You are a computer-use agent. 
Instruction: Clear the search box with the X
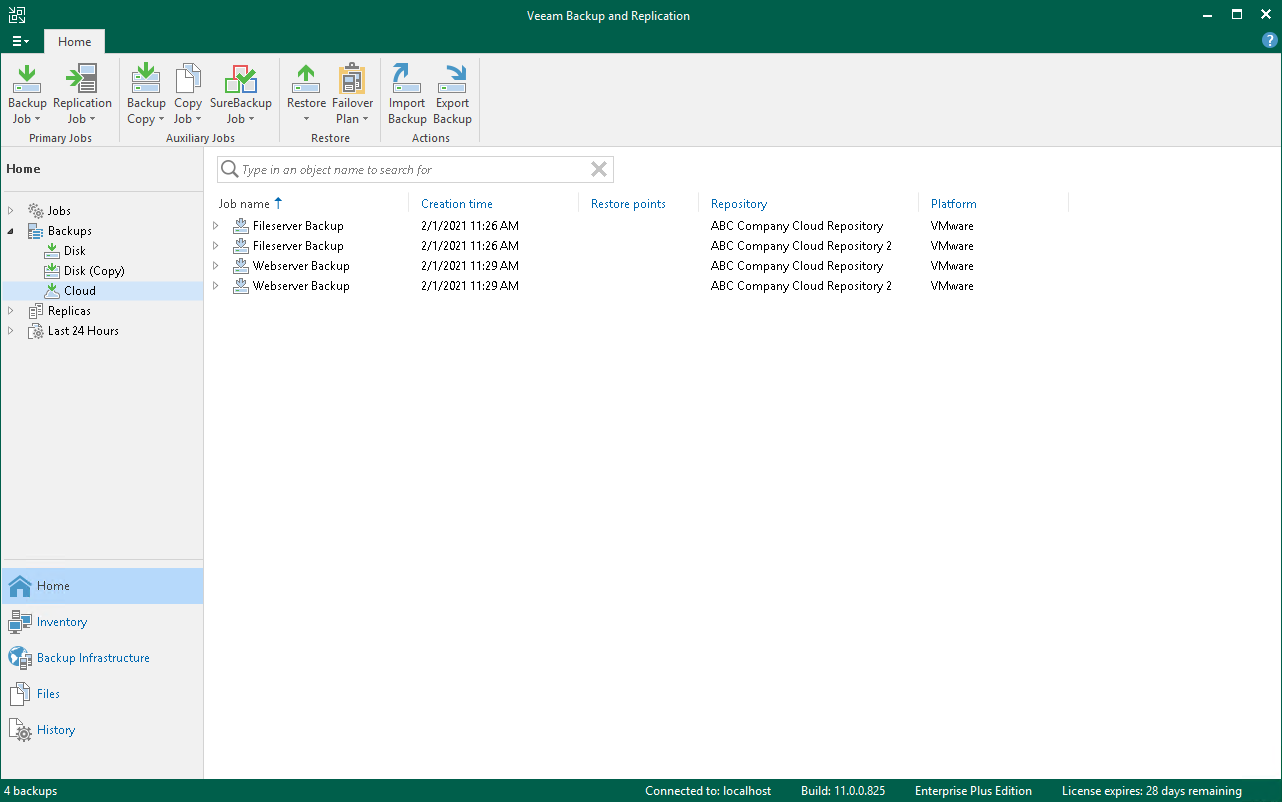[x=599, y=169]
